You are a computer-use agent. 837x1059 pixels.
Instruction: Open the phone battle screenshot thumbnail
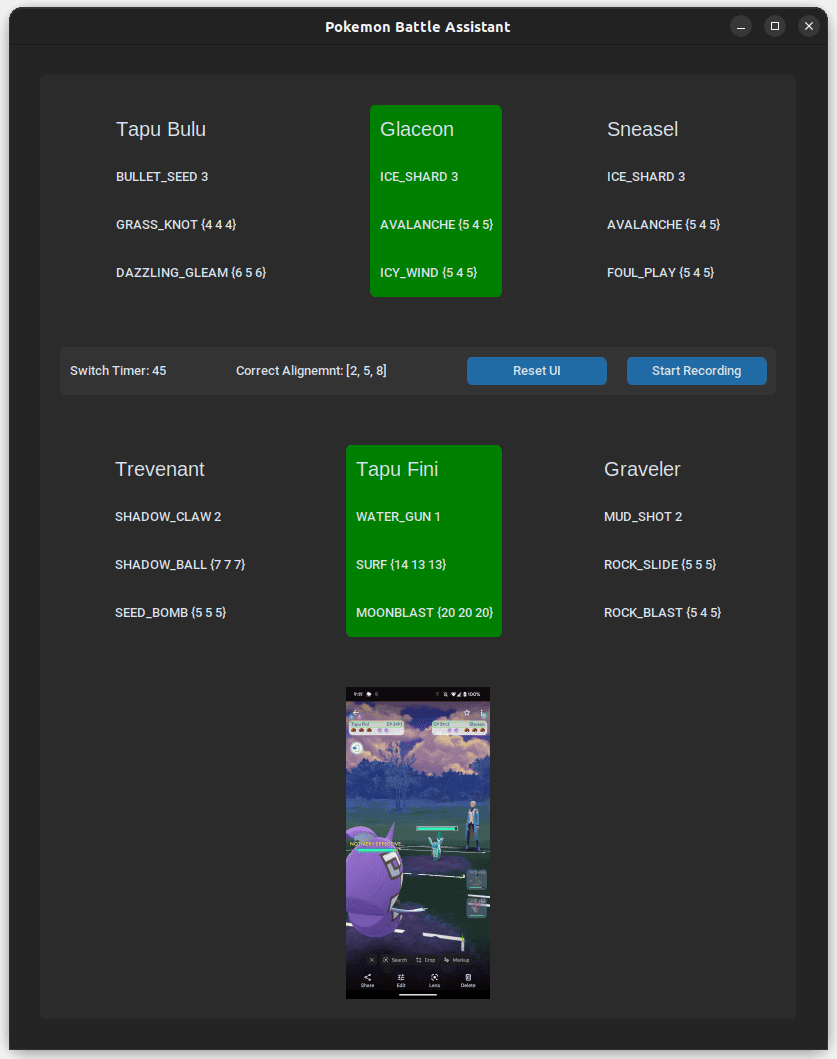coord(417,843)
